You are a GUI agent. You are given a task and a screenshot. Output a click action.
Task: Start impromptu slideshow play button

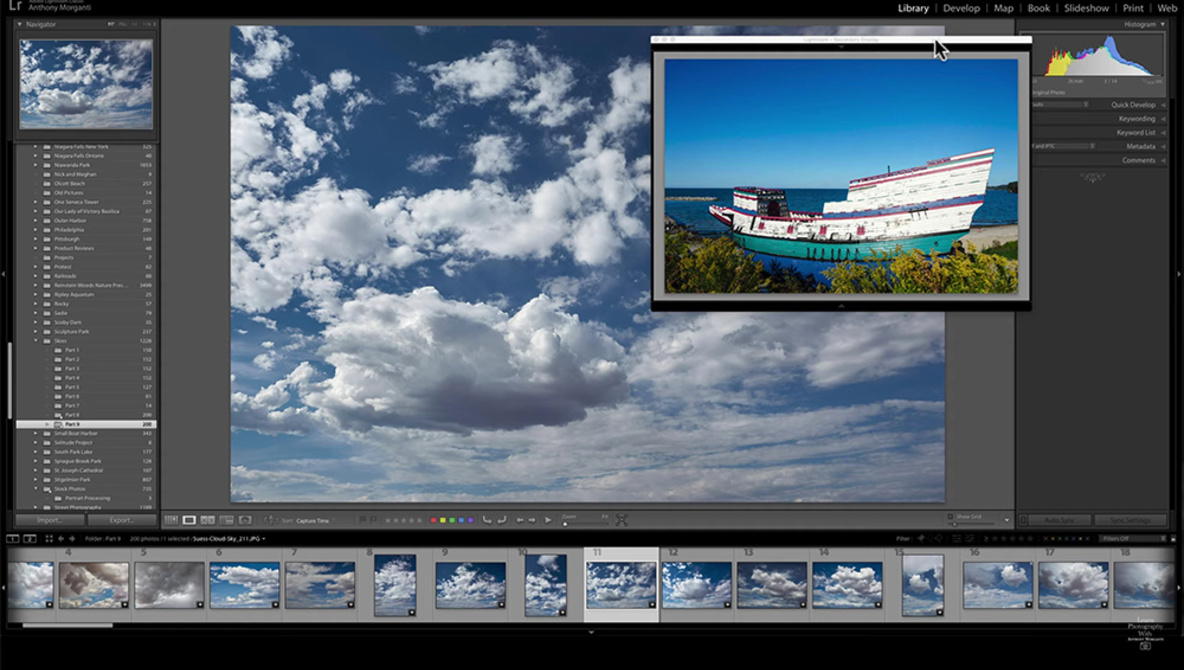click(x=548, y=520)
